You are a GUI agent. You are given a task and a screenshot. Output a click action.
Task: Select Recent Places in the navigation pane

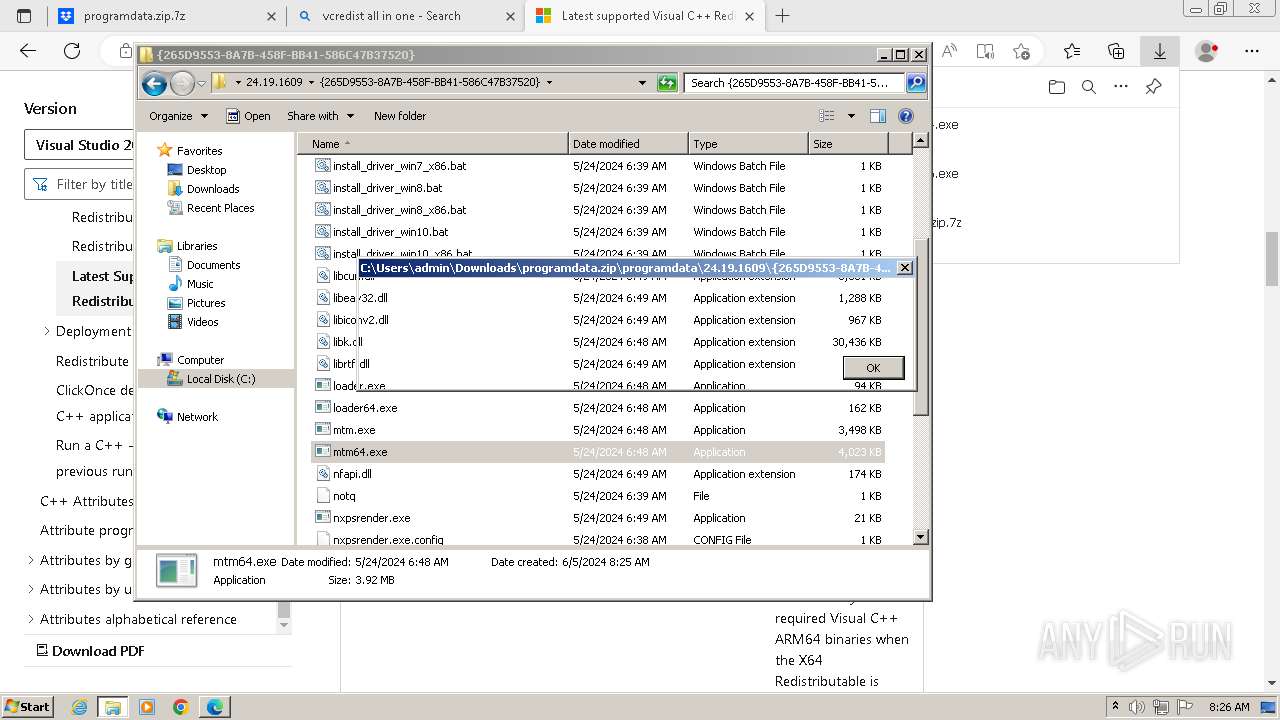[220, 208]
